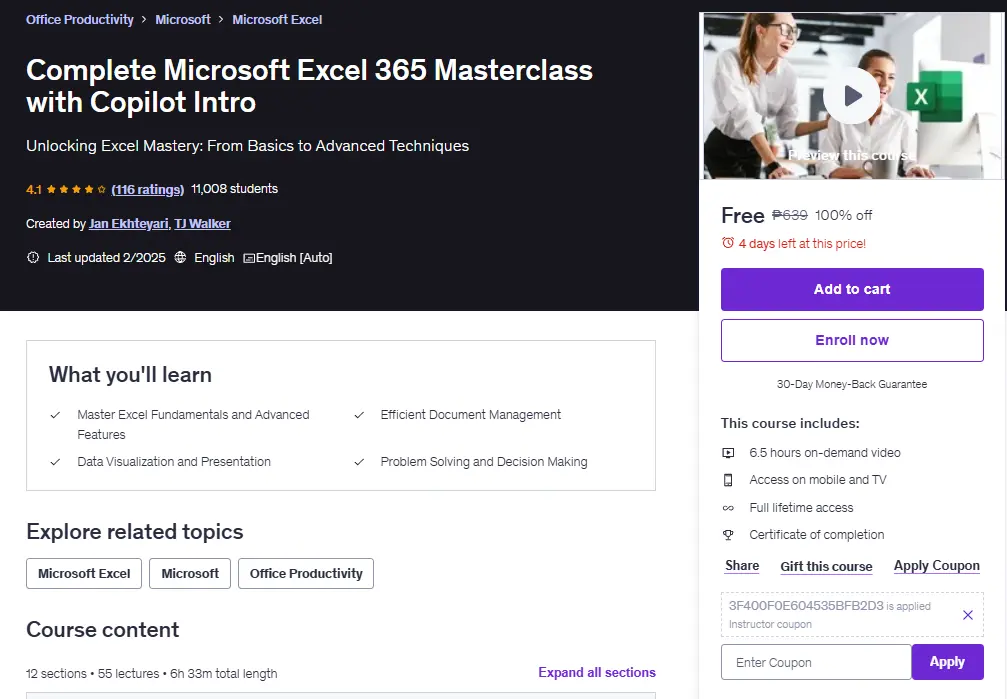Click Apply Coupon link

tap(936, 566)
